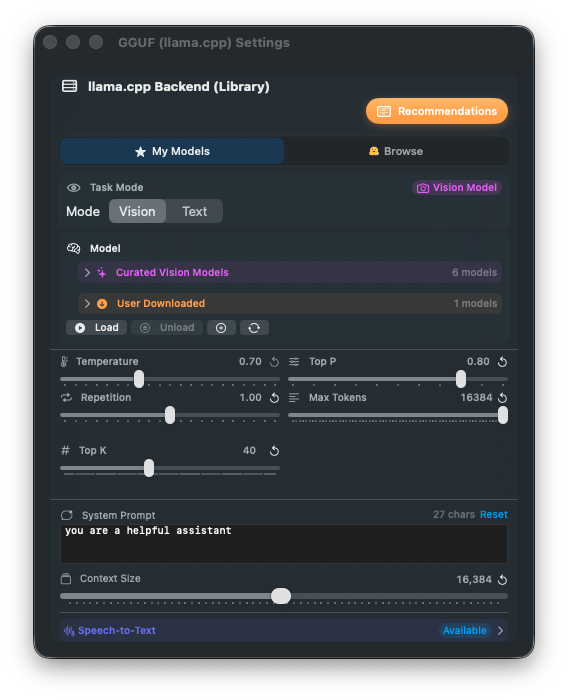
Task: Click the System Prompt bubble icon
Action: 67,515
